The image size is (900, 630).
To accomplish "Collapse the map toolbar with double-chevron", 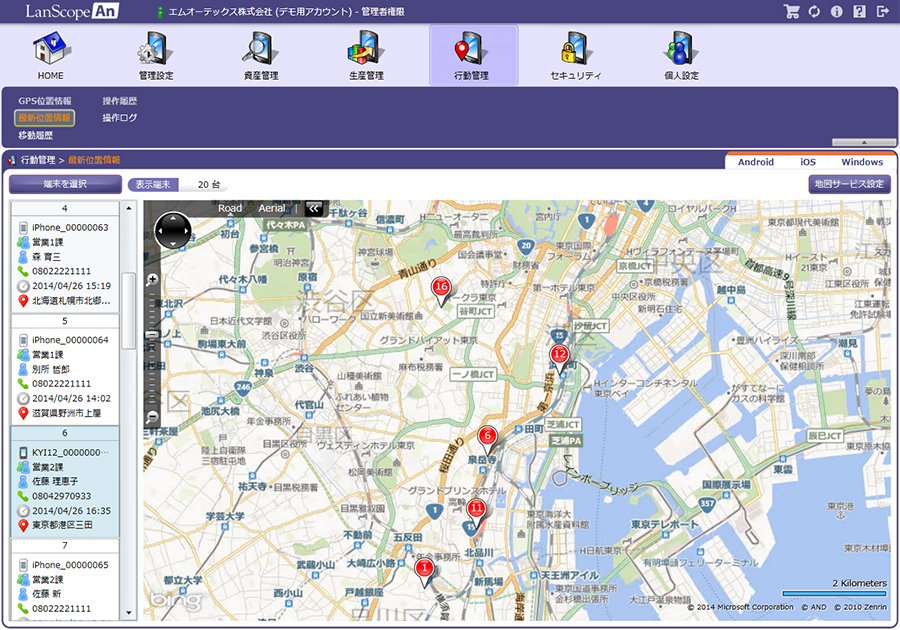I will click(x=313, y=208).
